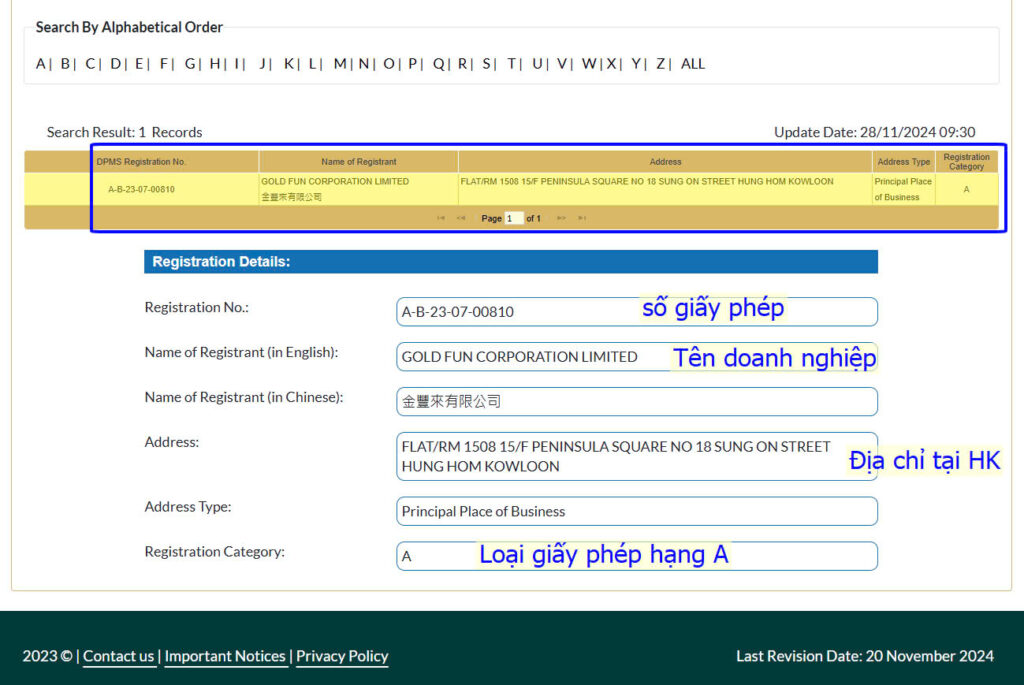Open the Privacy Policy footer link
1024x685 pixels.
[342, 656]
